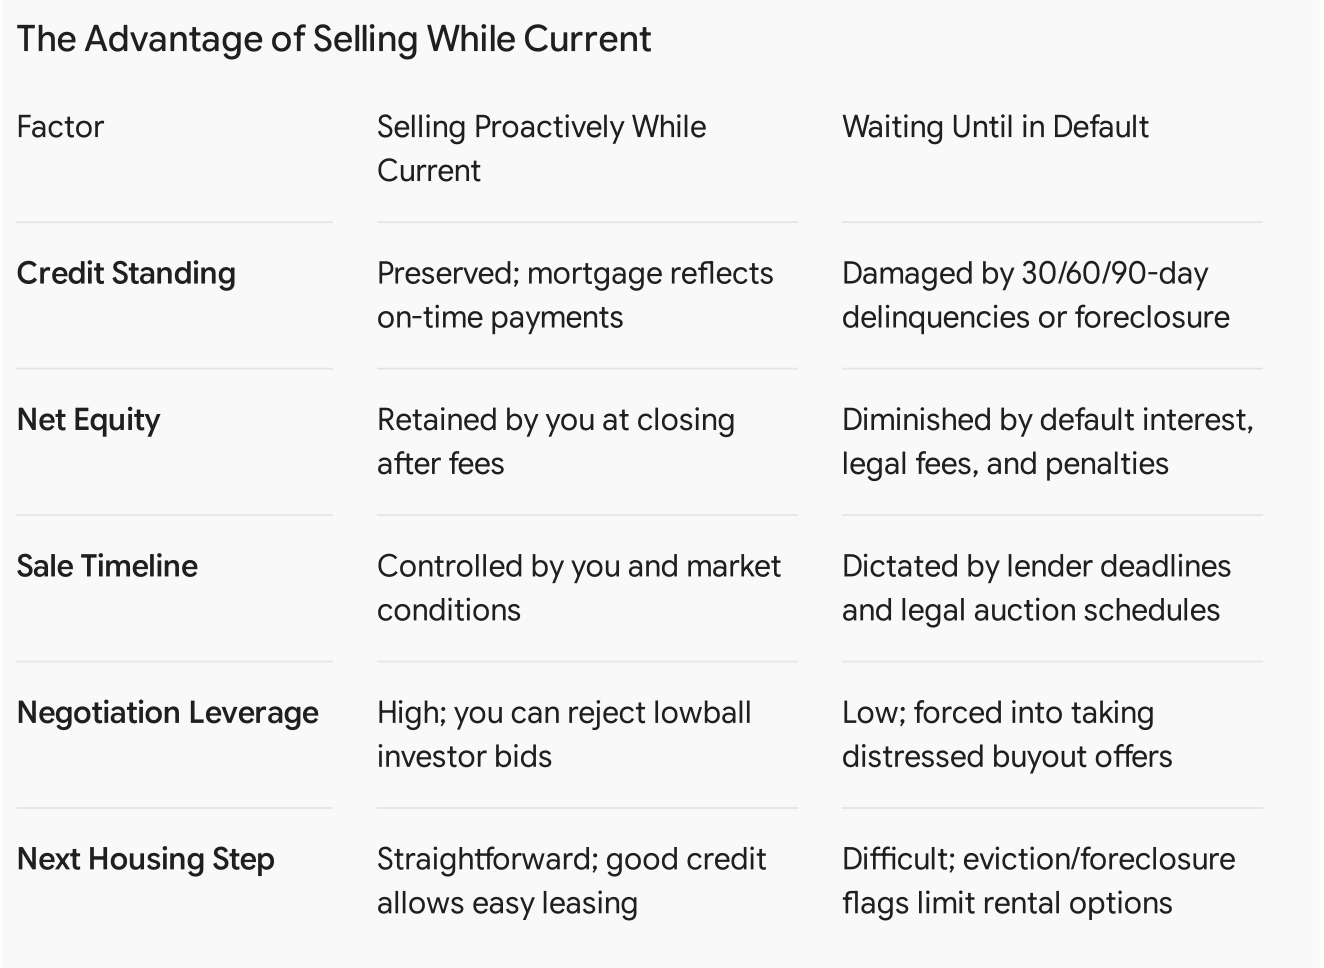
Task: Select the 'Next Housing Step' row label
Action: [x=145, y=859]
